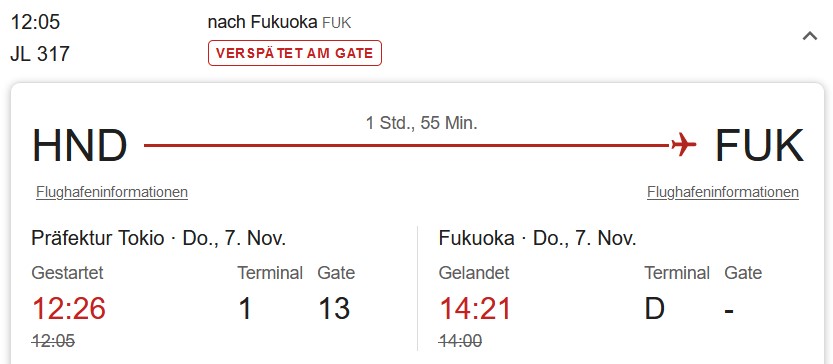Click the 1 Std., 55 Min. duration
The height and width of the screenshot is (364, 833).
coord(422,123)
